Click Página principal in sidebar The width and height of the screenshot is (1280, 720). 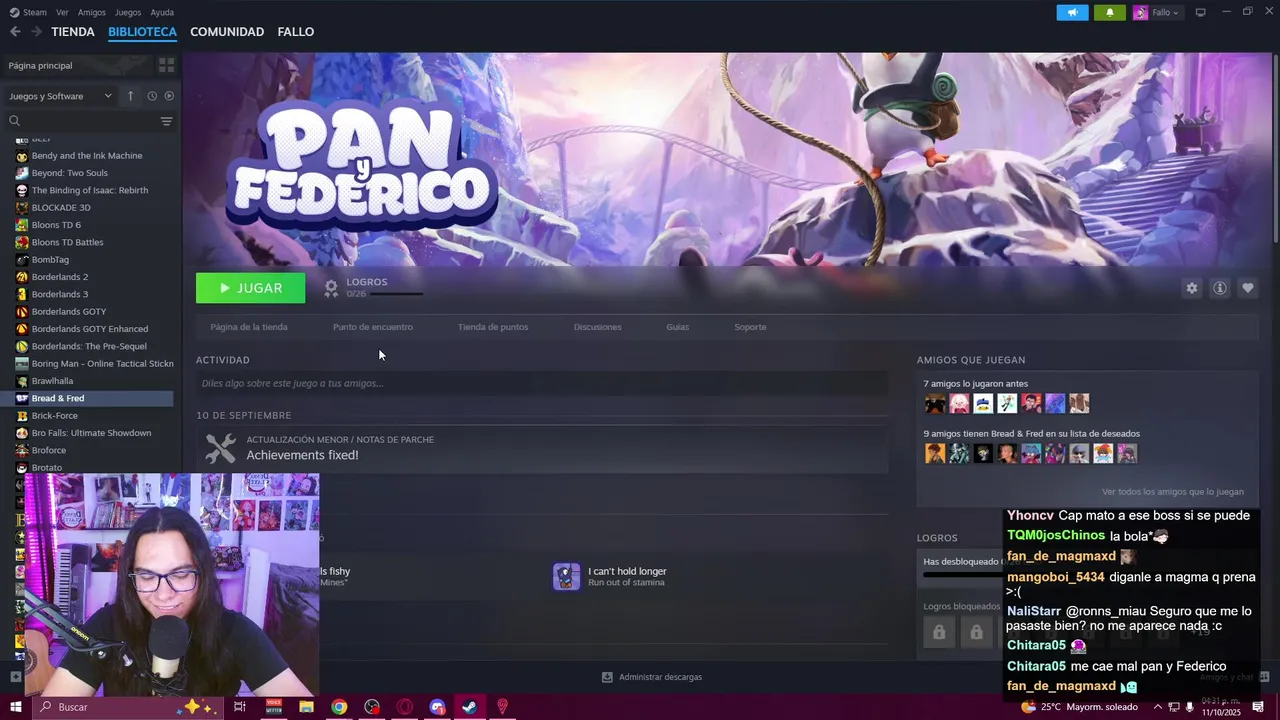point(40,65)
